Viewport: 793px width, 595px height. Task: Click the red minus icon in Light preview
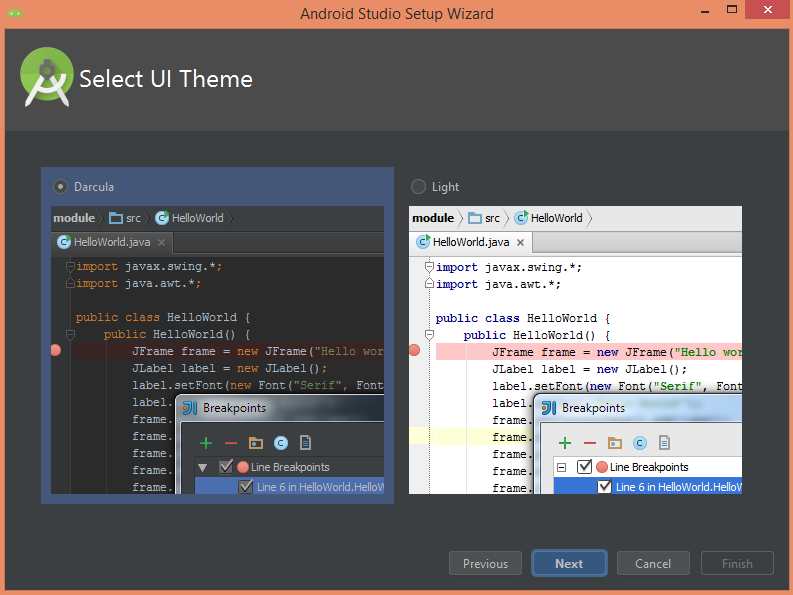click(x=590, y=443)
